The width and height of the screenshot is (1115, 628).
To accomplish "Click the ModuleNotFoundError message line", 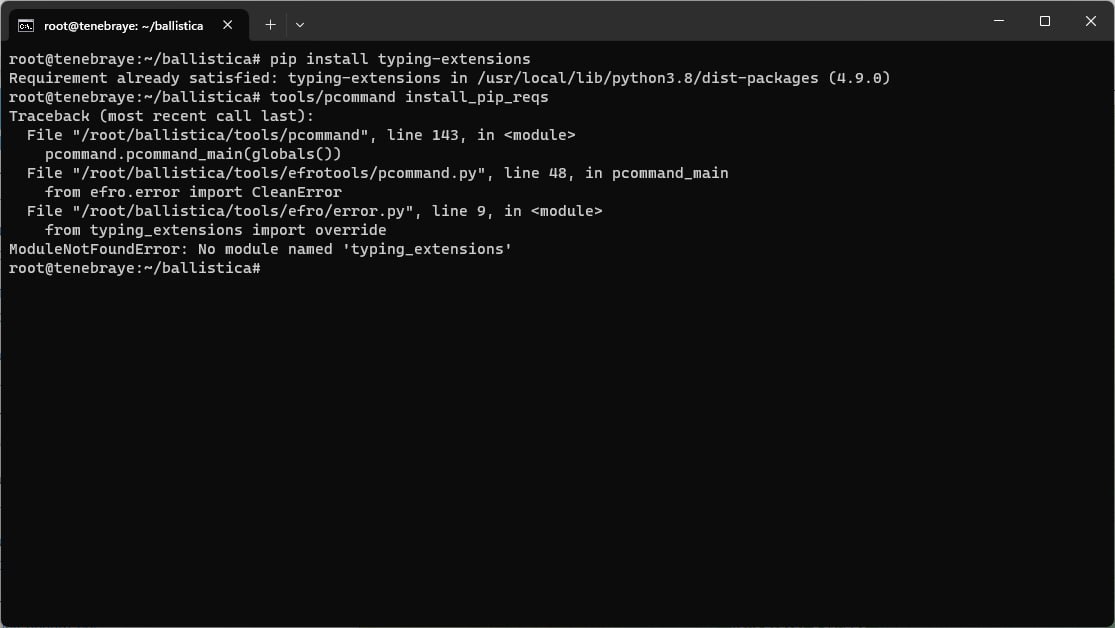I will tap(260, 249).
